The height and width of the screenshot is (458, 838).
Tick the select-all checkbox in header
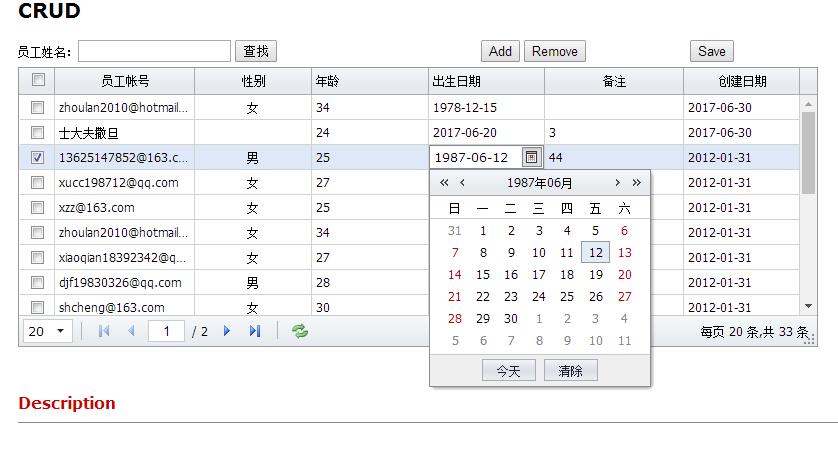(x=38, y=80)
